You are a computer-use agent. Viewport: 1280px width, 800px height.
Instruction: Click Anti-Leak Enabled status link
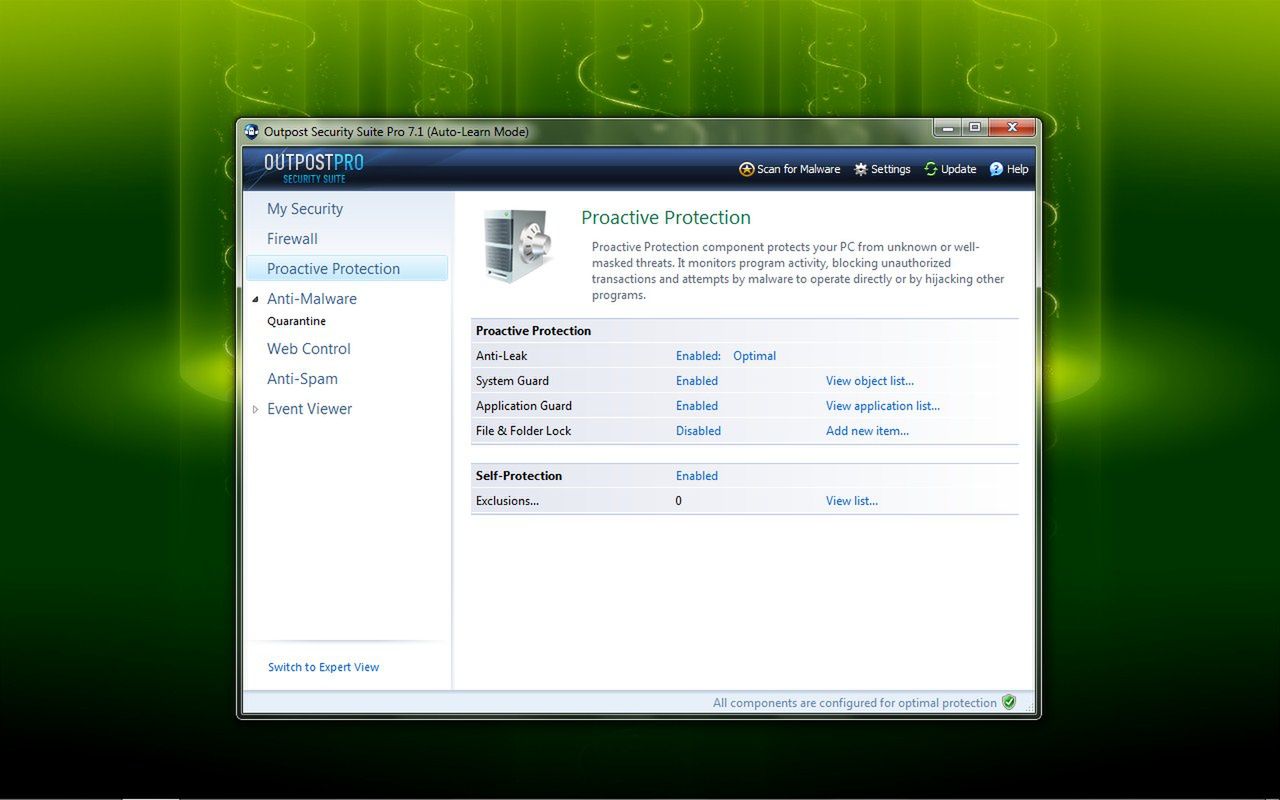[x=698, y=356]
